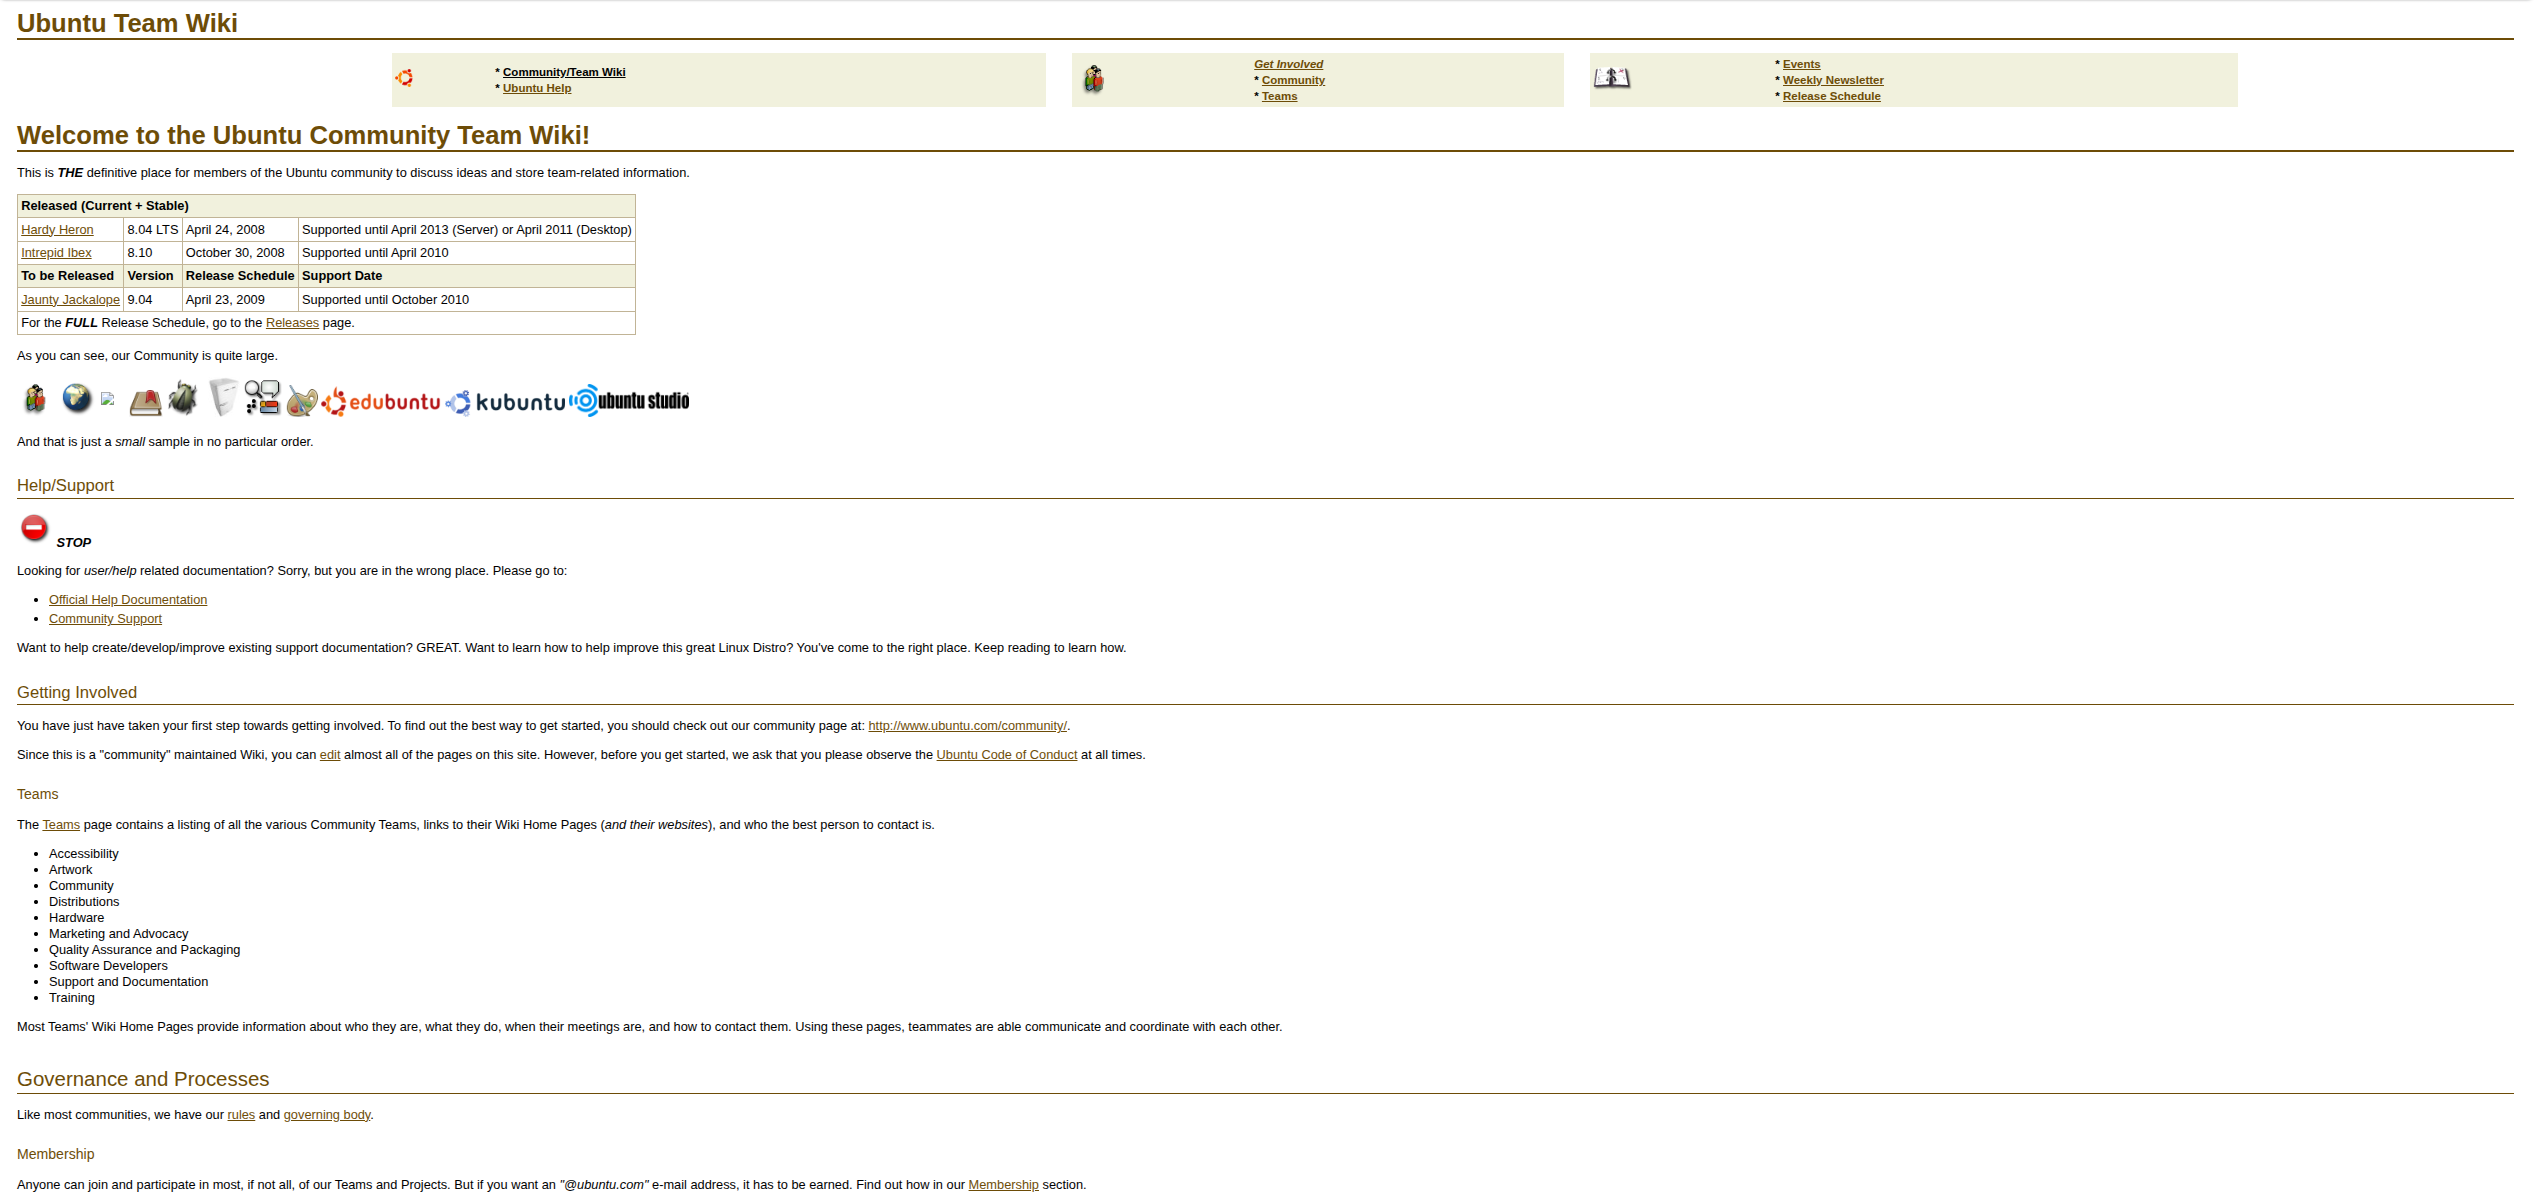Viewport: 2534px width, 1201px height.
Task: Click the bug beetle icon
Action: point(183,398)
